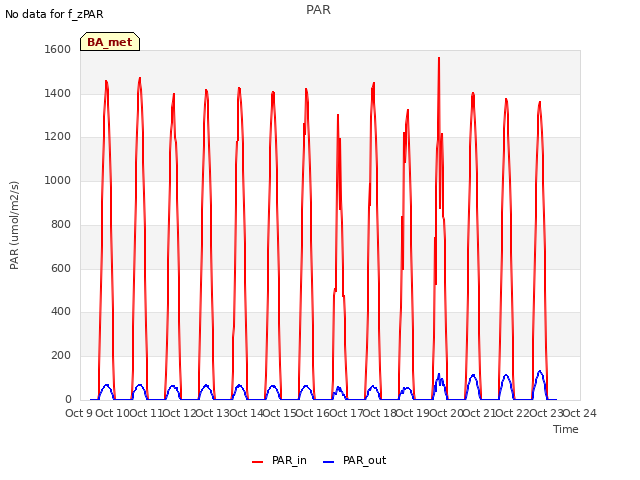Click the blue PAR_out legend swatch
Image resolution: width=640 pixels, height=480 pixels.
coord(329,462)
